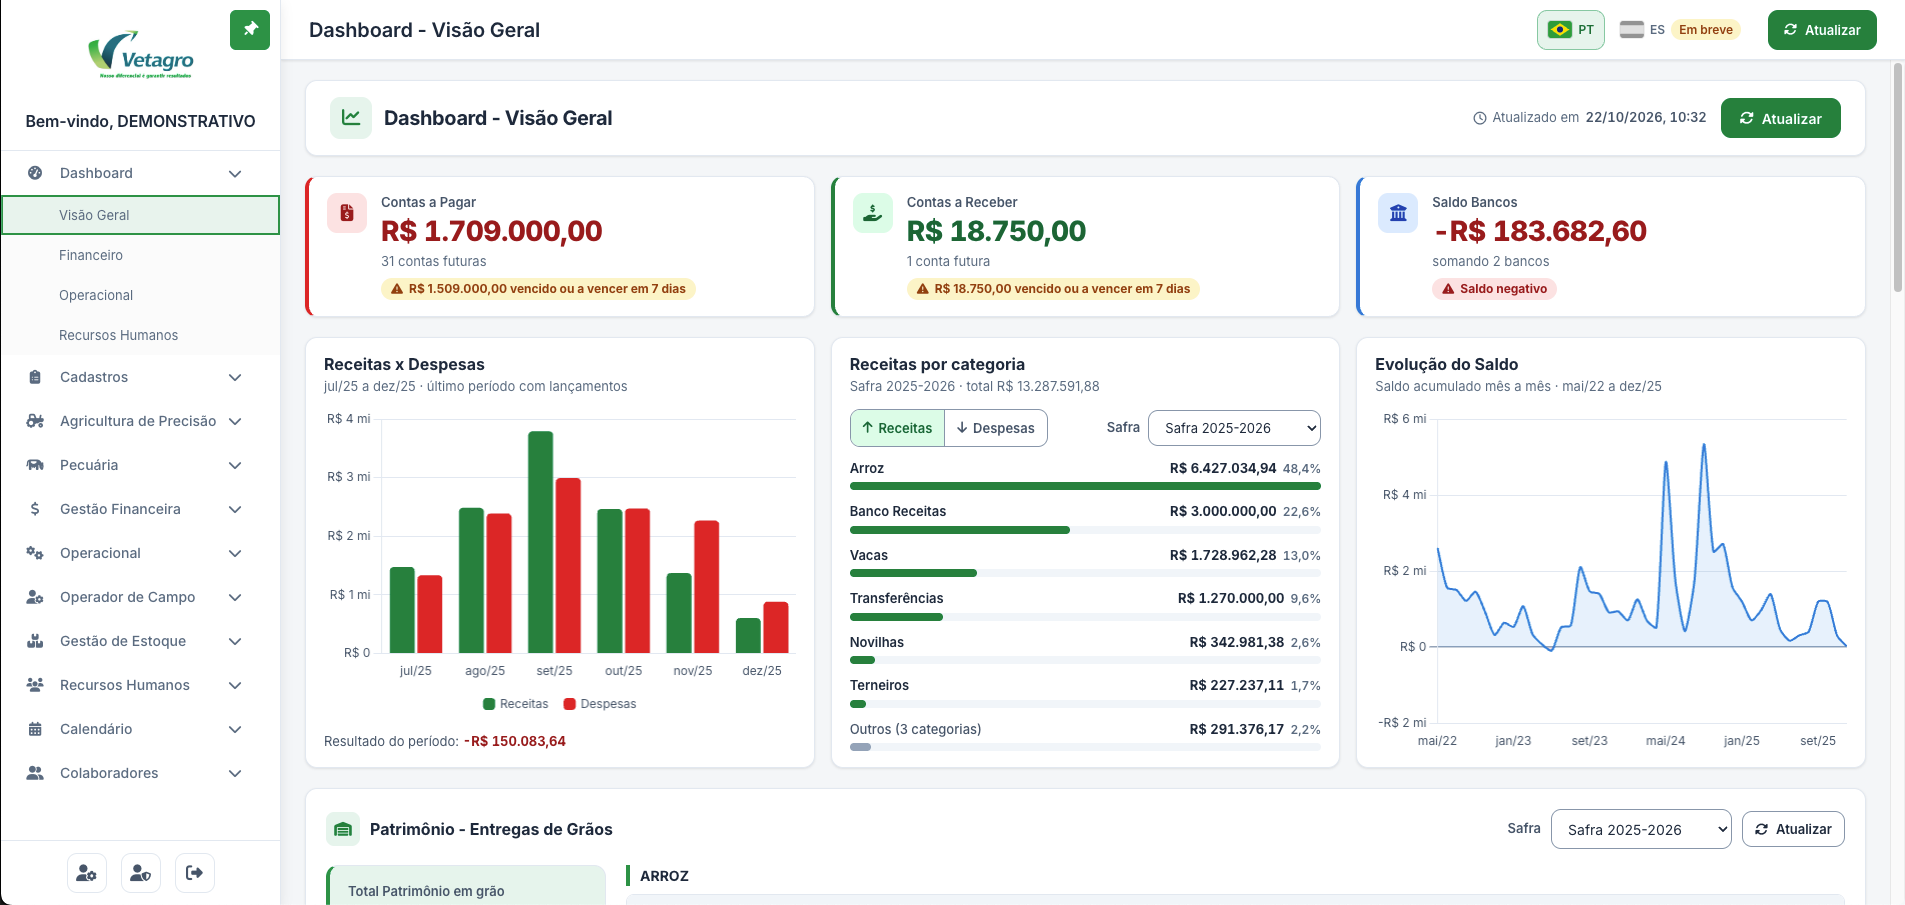The image size is (1905, 905).
Task: Click the Resultado do período value -R$ 150.083,64
Action: pos(515,741)
